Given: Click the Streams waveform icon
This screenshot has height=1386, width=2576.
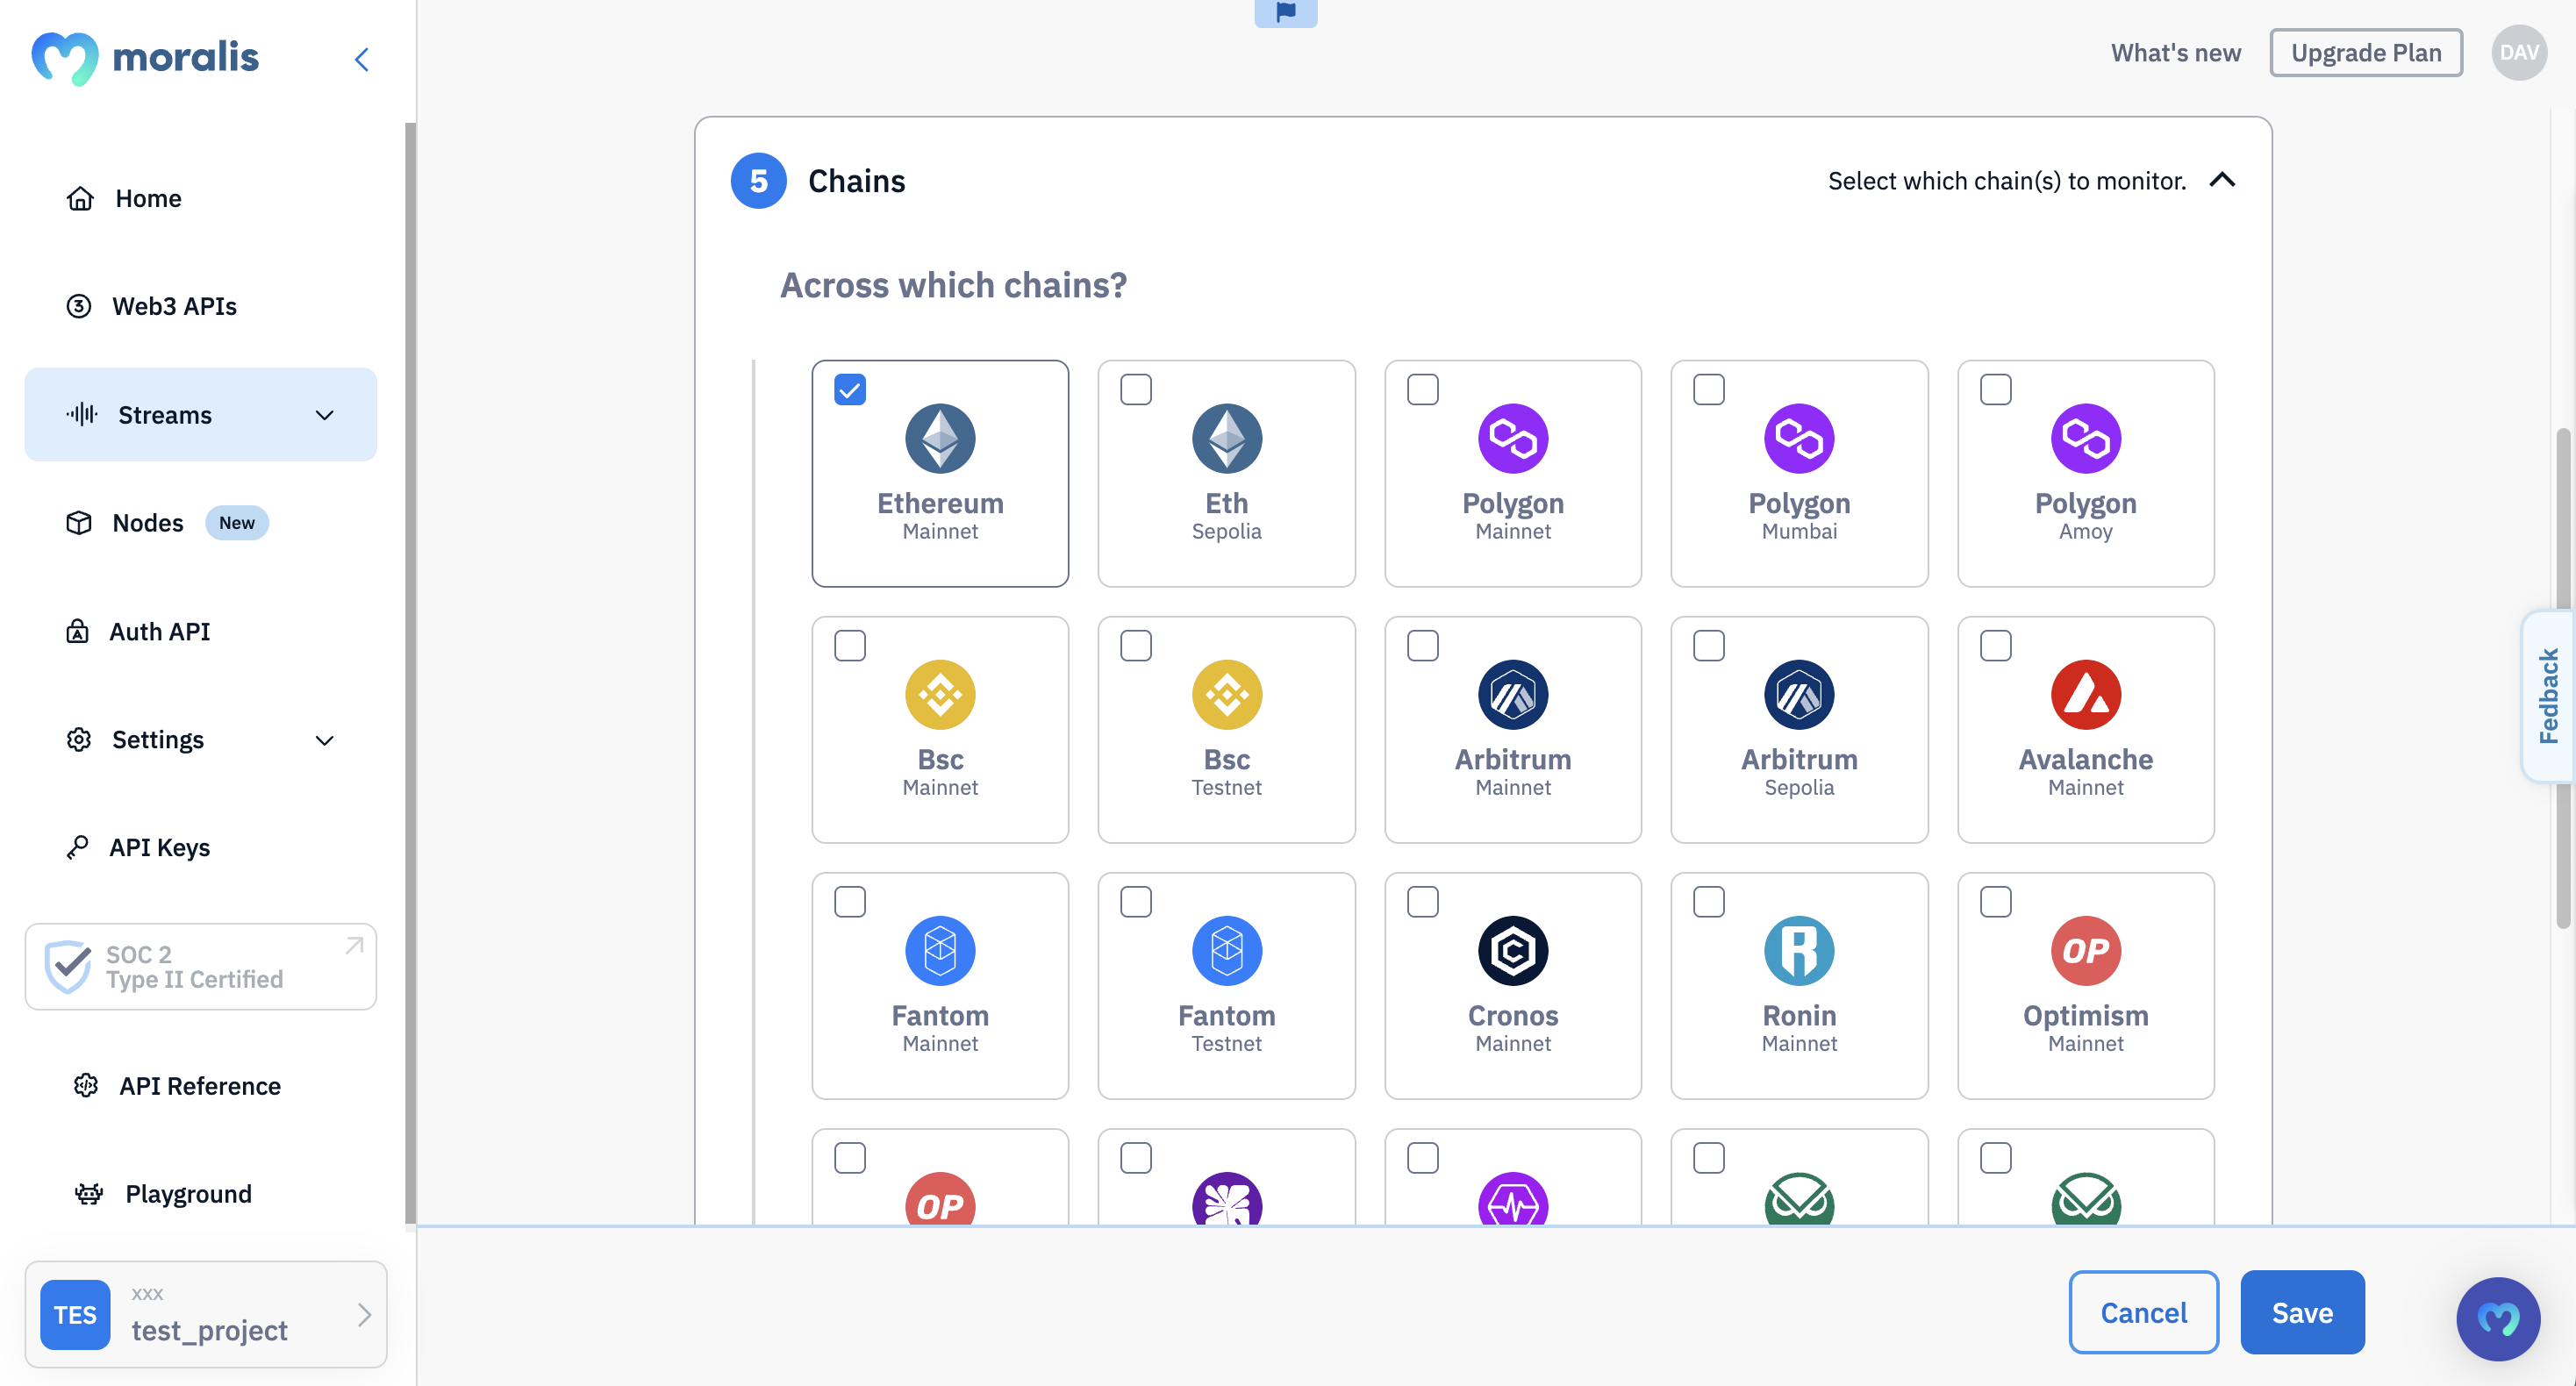Looking at the screenshot, I should (x=82, y=414).
